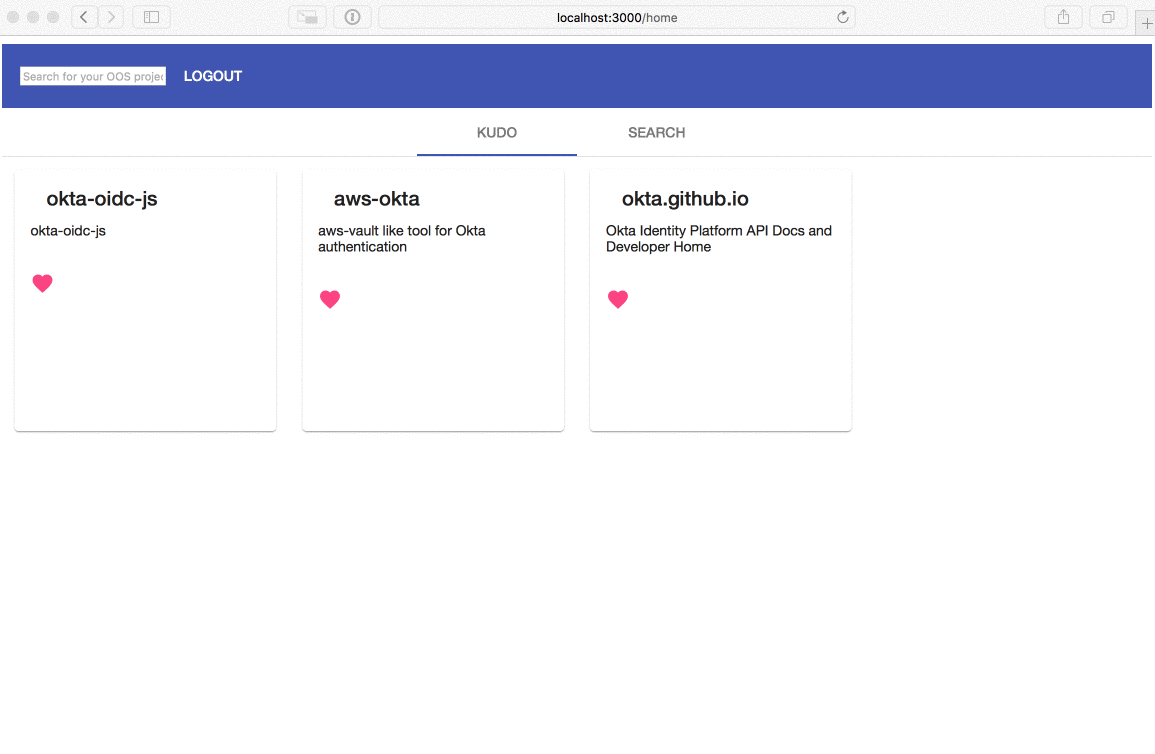Click the Safari forward arrow button
The height and width of the screenshot is (754, 1155).
111,17
